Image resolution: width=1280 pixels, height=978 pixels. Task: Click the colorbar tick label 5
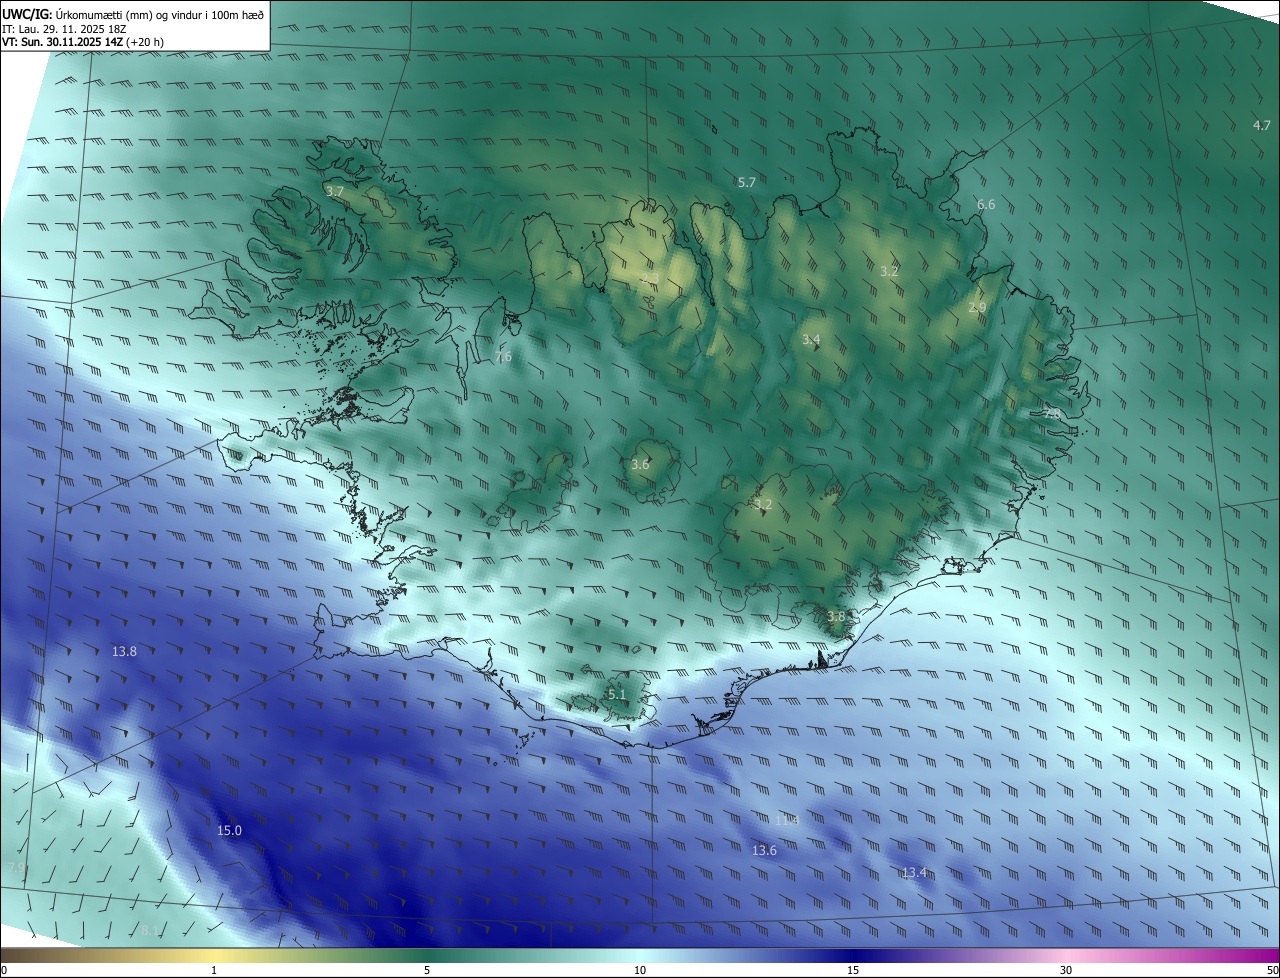point(427,970)
